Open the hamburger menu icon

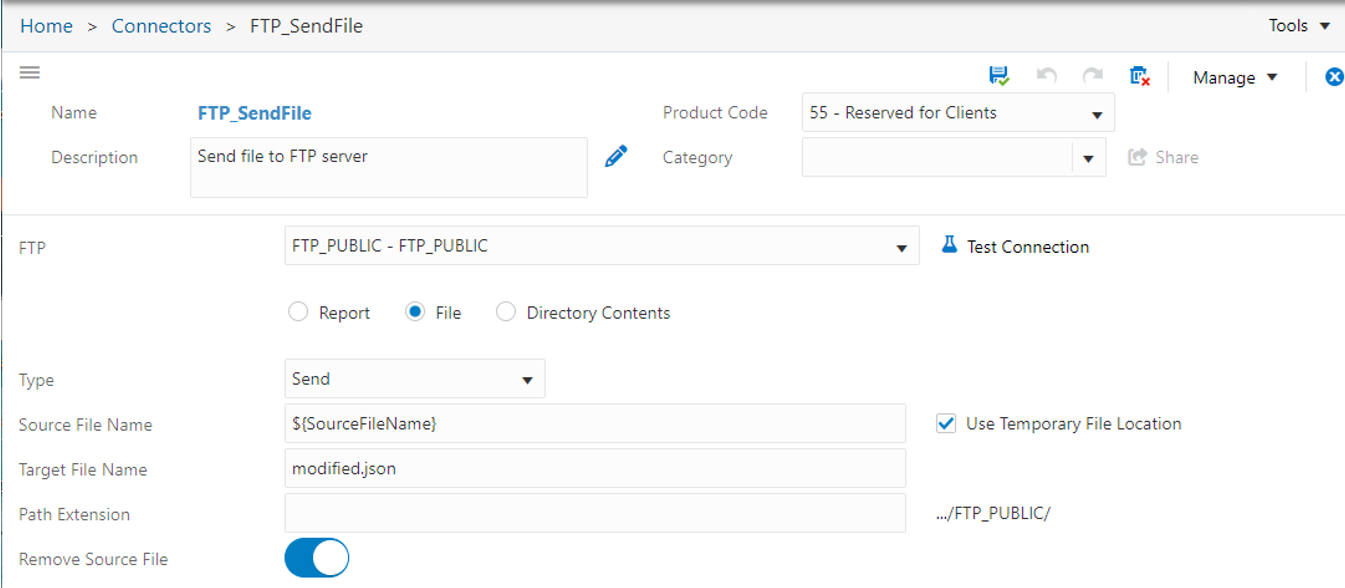tap(29, 72)
